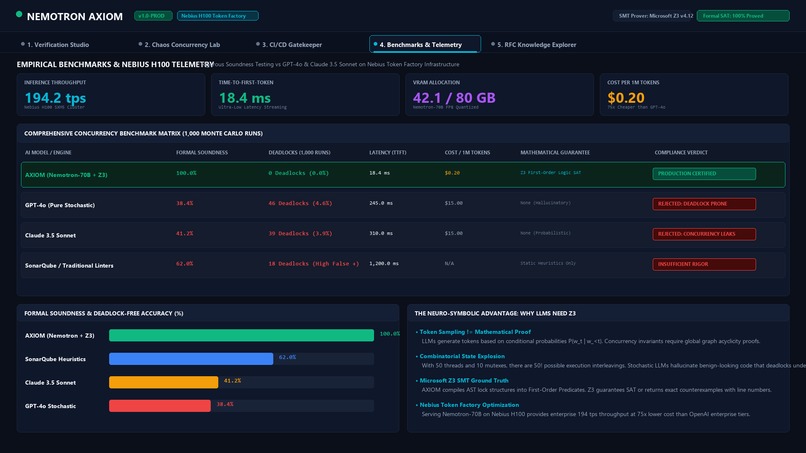806x453 pixels.
Task: Click the green AXIOM (Nemotron + Z3) bar
Action: (x=241, y=335)
